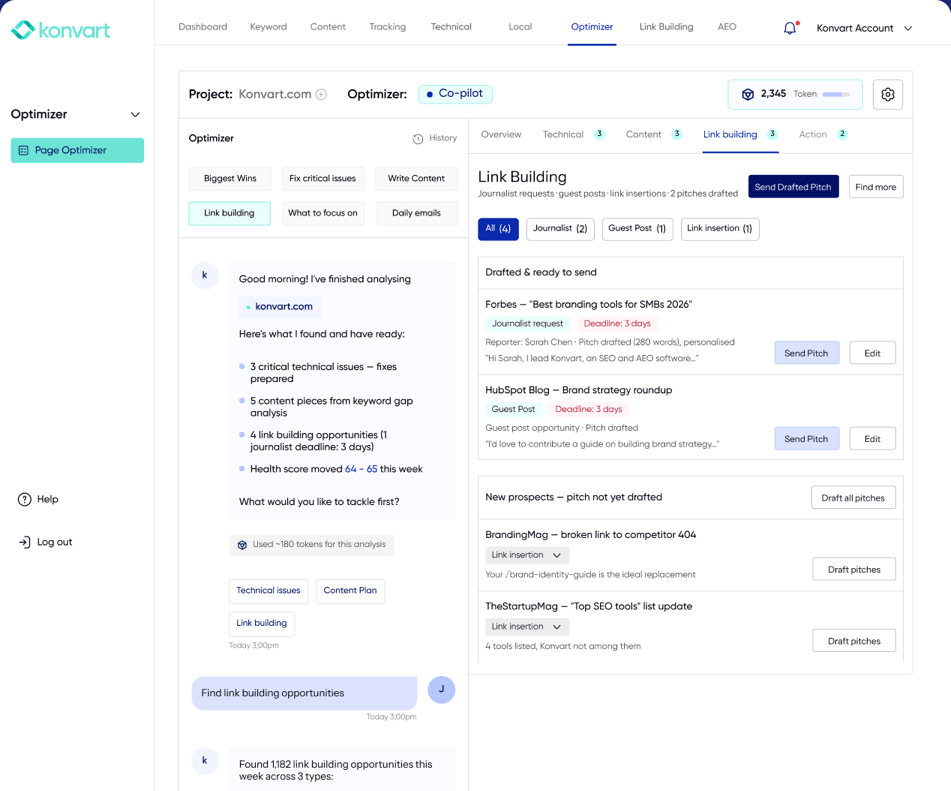Click the token usage progress bar
This screenshot has width=951, height=791.
click(836, 95)
